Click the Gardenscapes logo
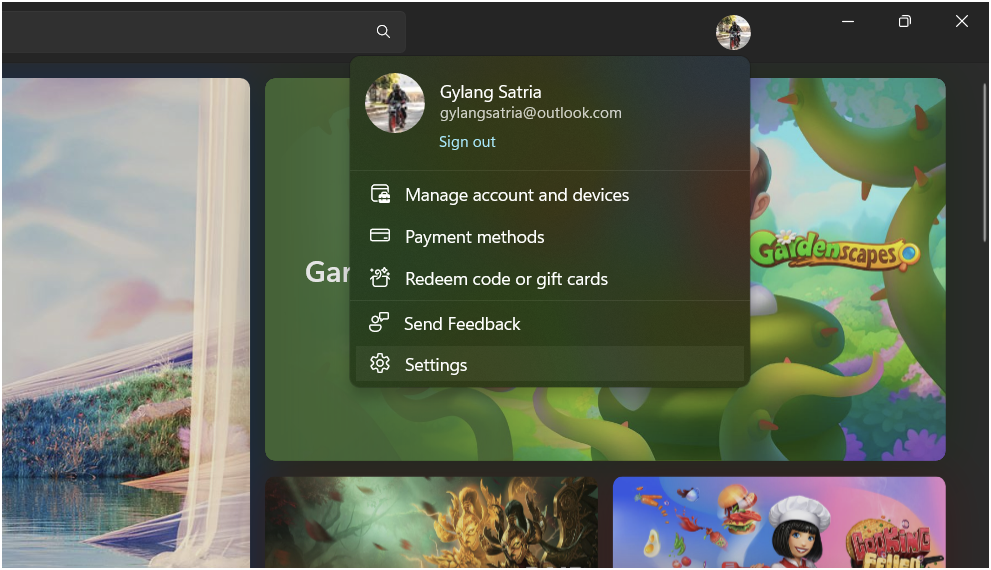Viewport: 991px width, 570px height. [835, 251]
